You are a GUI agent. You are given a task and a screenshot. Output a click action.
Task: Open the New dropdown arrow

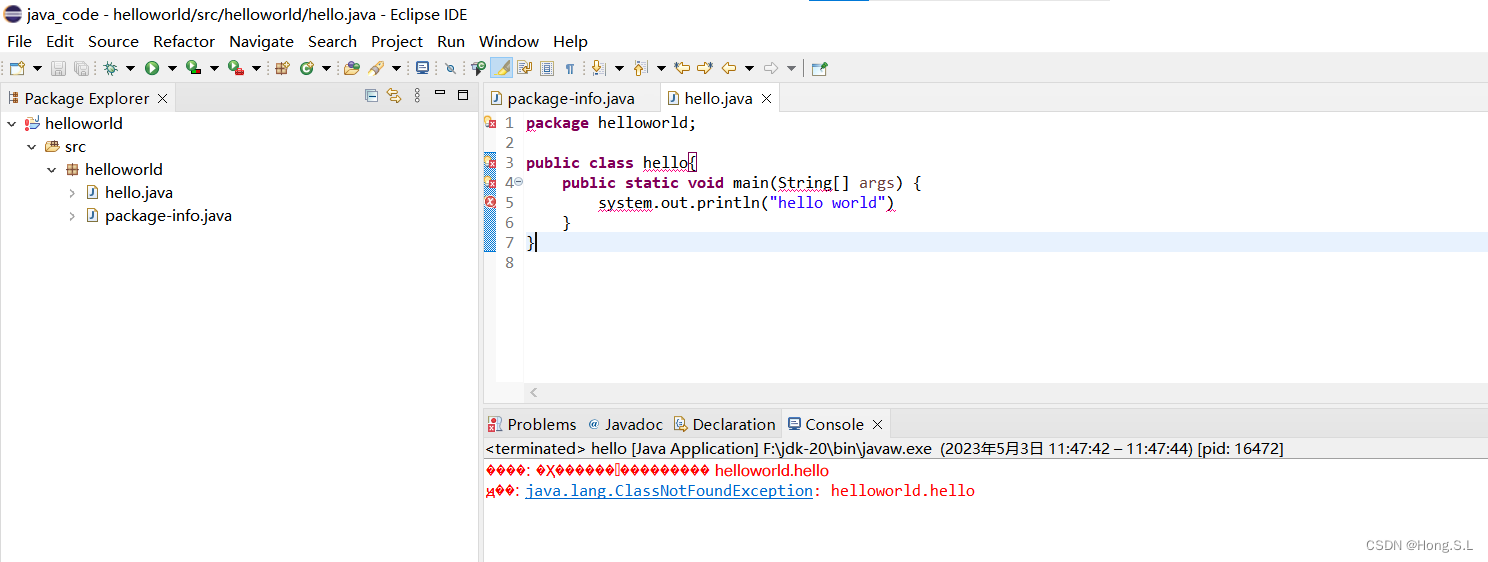coord(38,68)
